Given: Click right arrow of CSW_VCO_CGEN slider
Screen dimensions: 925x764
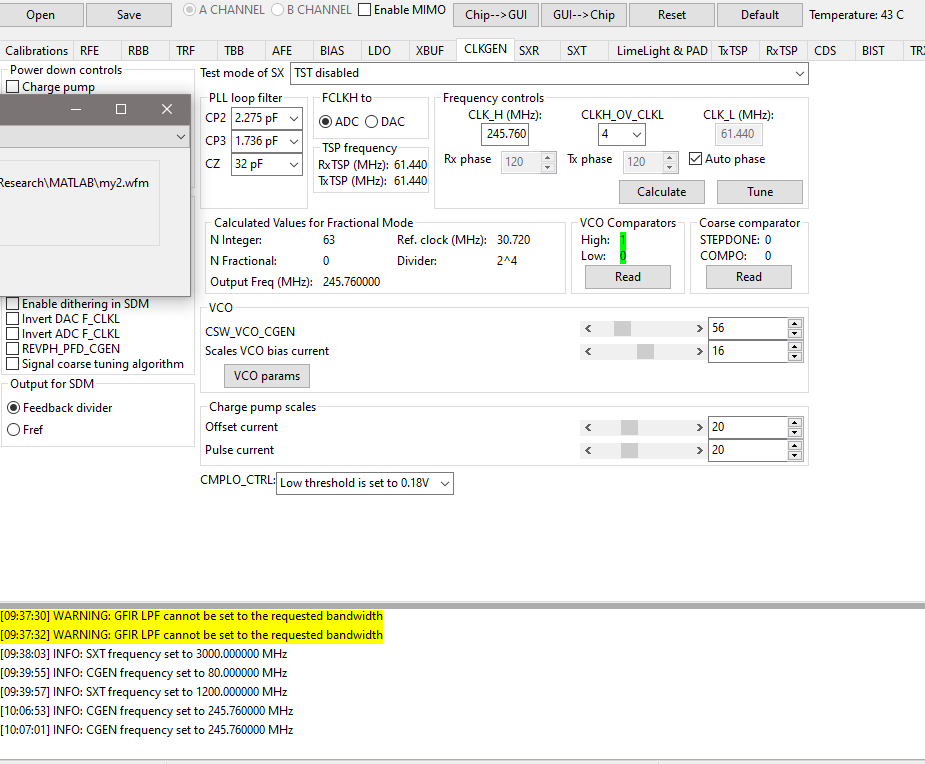Looking at the screenshot, I should click(699, 328).
